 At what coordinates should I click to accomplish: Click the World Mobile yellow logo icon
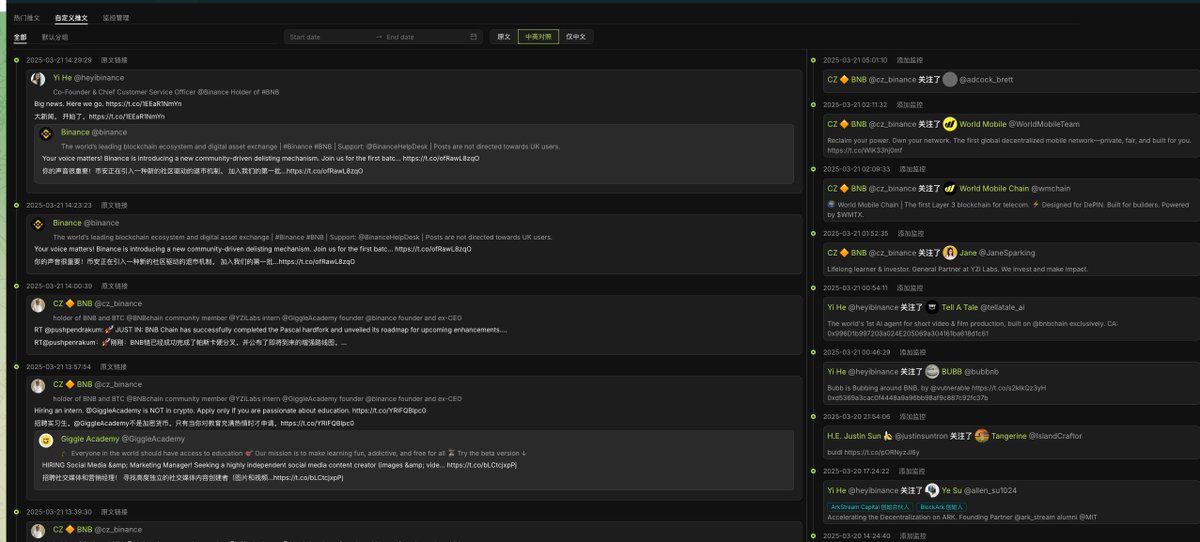[950, 124]
